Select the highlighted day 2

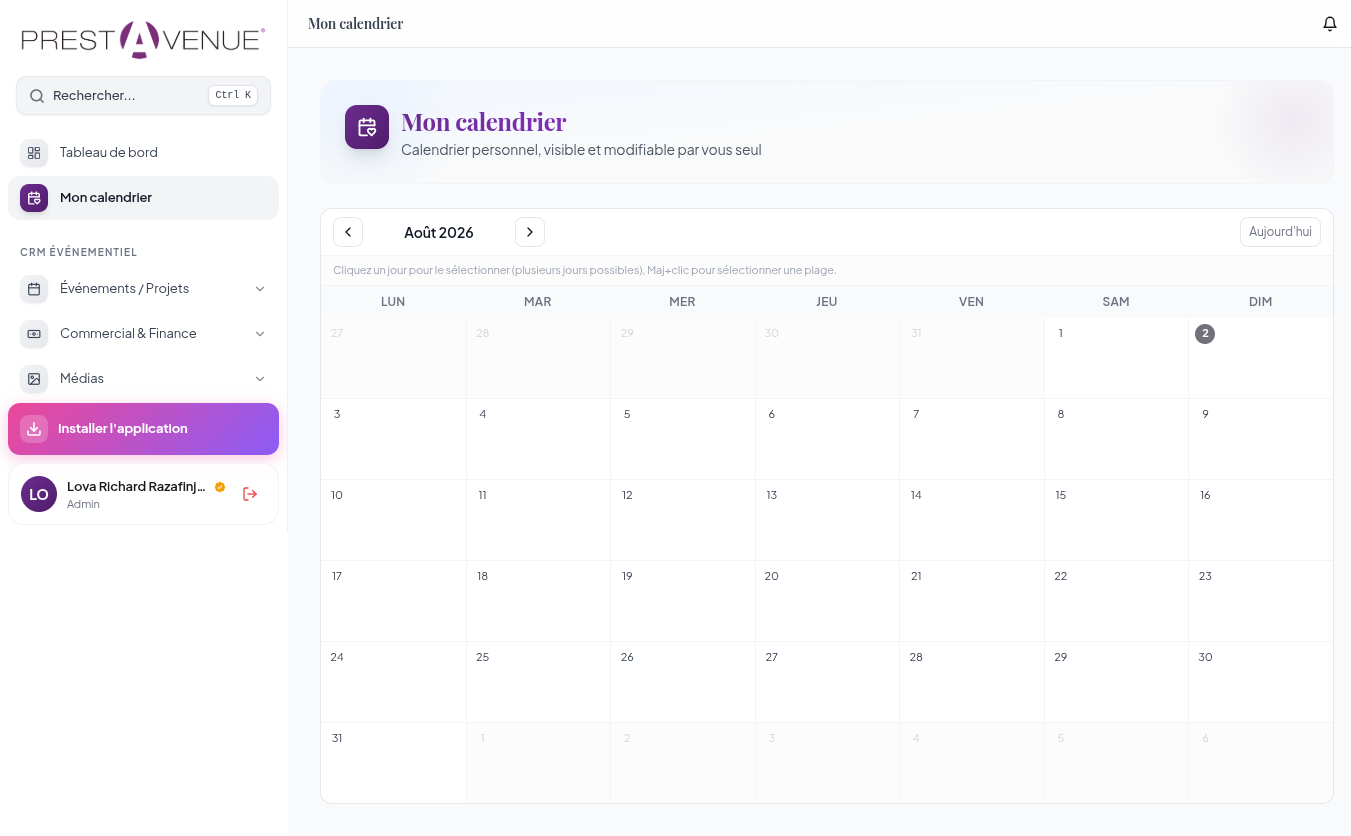[x=1260, y=358]
